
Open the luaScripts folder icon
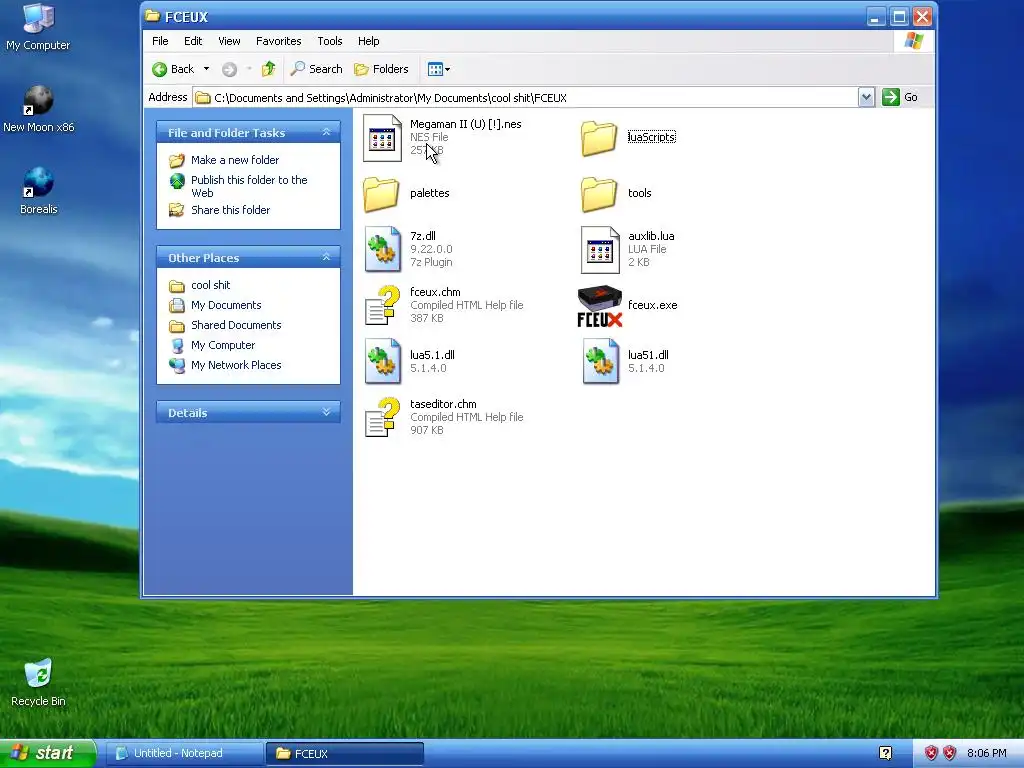click(599, 138)
